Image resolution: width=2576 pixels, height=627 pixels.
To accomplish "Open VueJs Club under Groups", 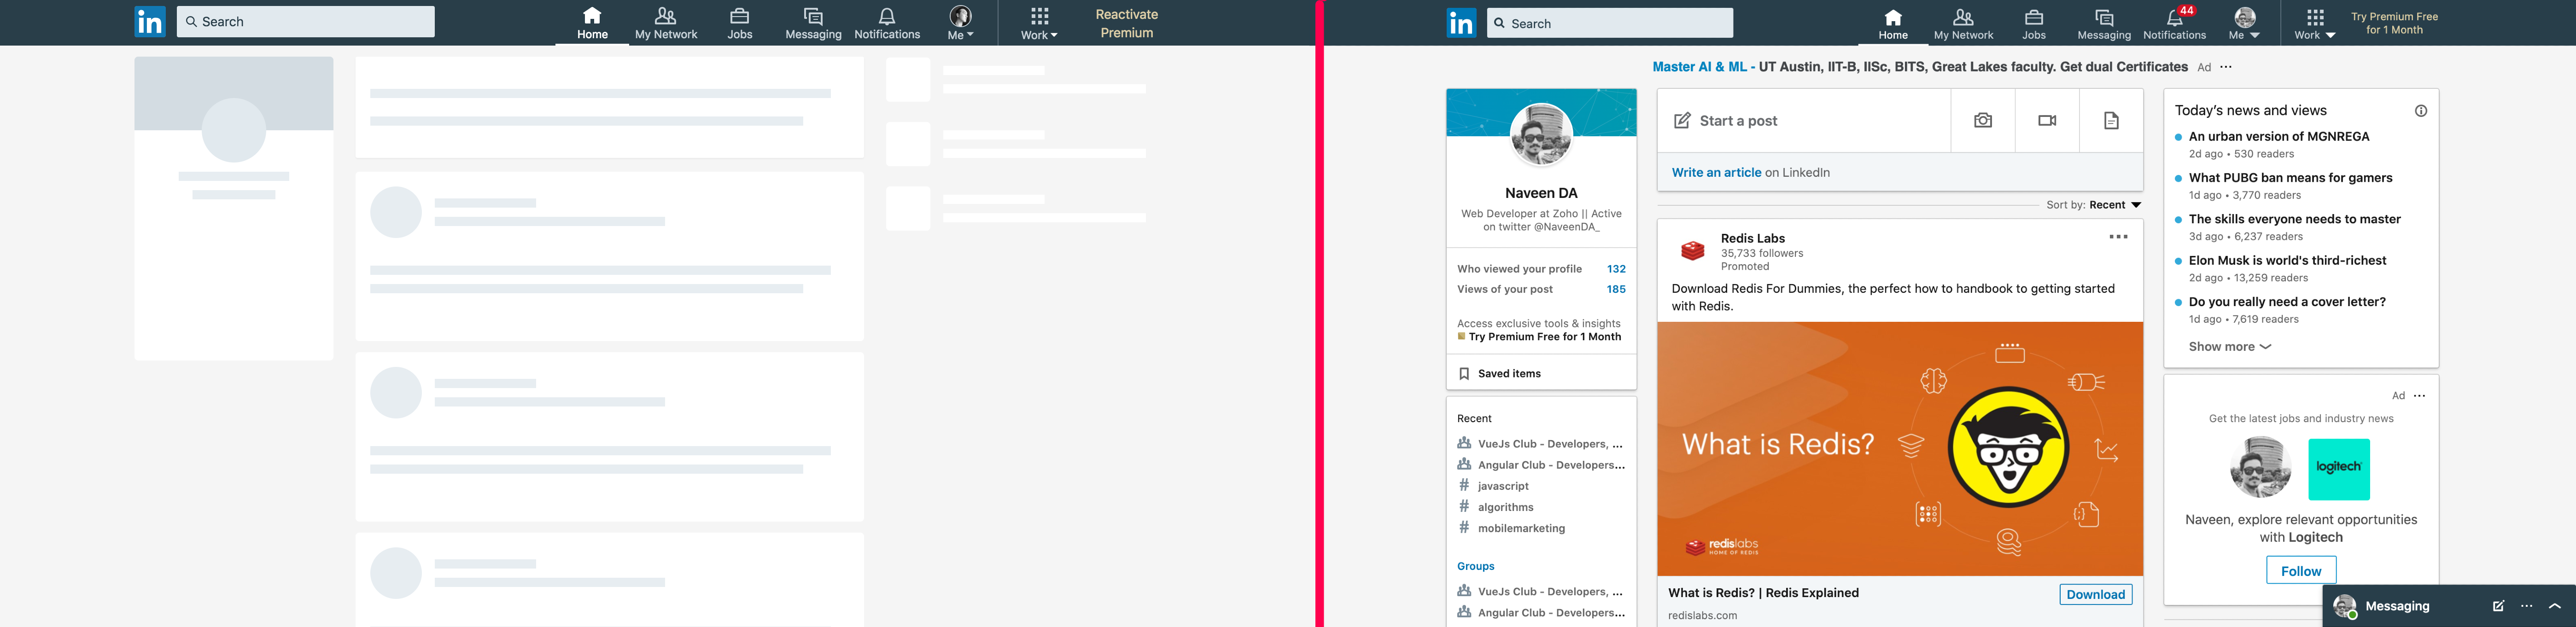I will tap(1540, 592).
